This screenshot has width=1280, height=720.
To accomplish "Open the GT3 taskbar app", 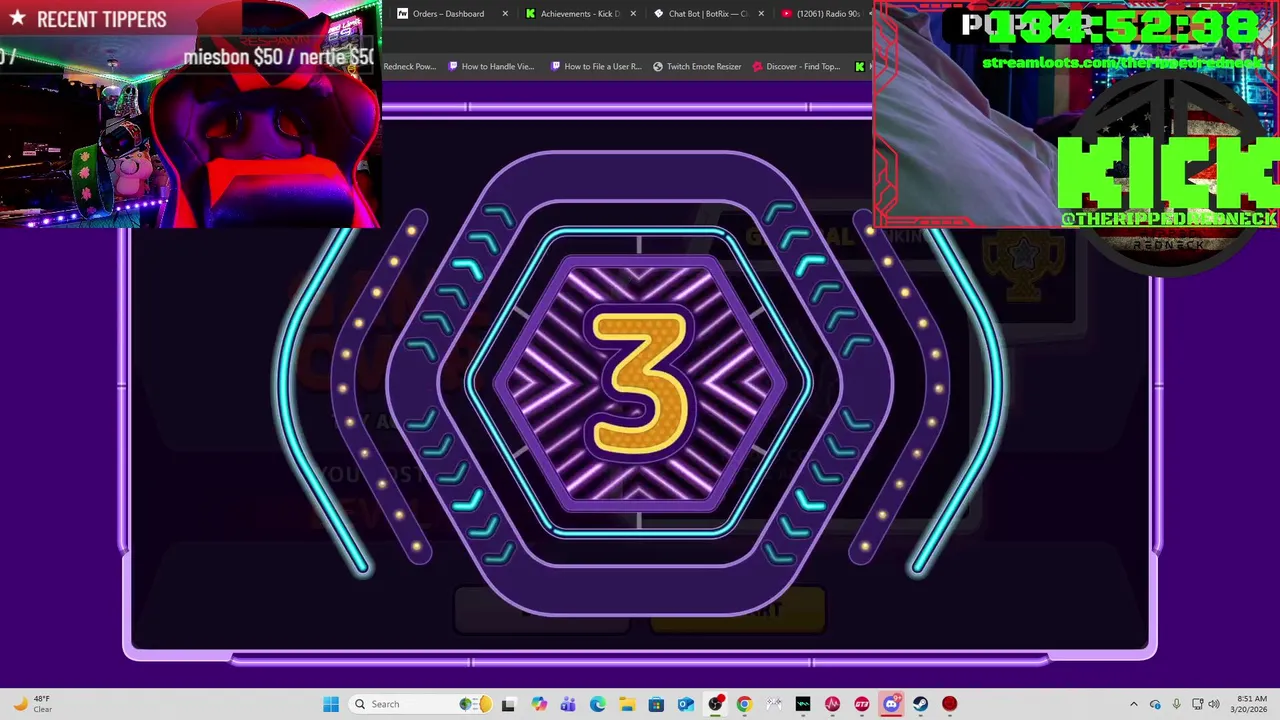I will point(861,704).
